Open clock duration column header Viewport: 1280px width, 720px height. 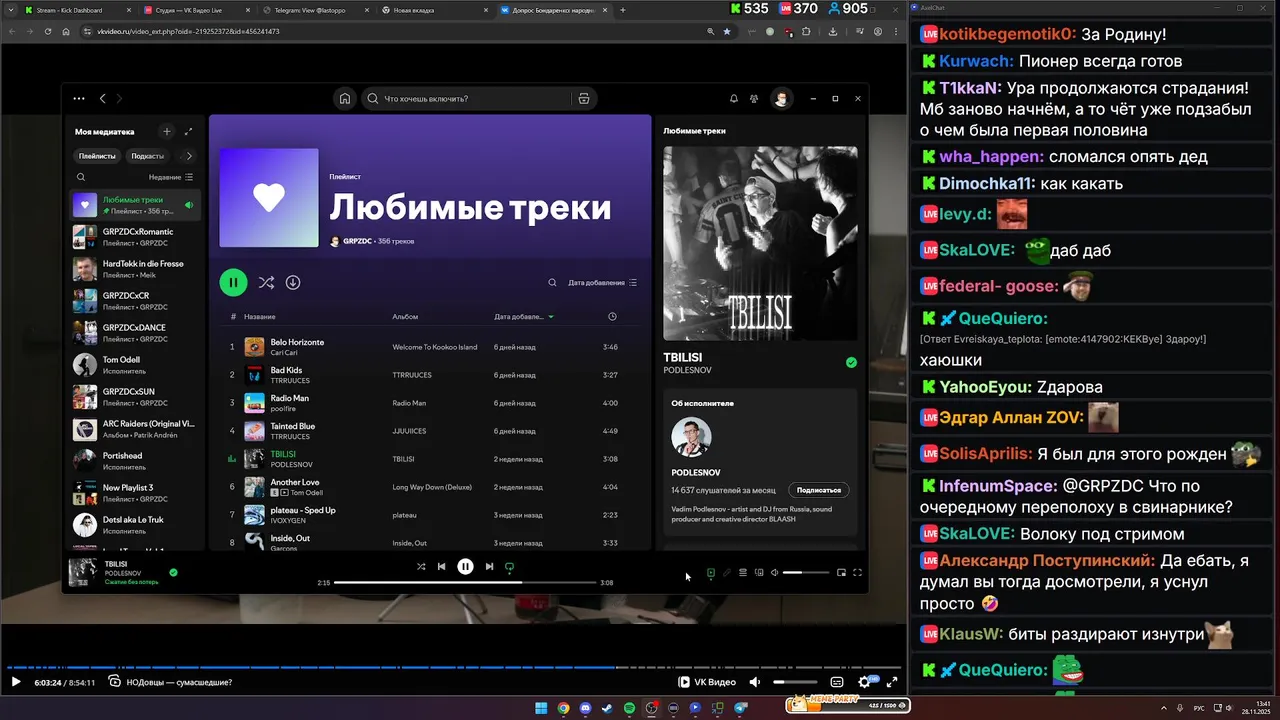coord(612,317)
